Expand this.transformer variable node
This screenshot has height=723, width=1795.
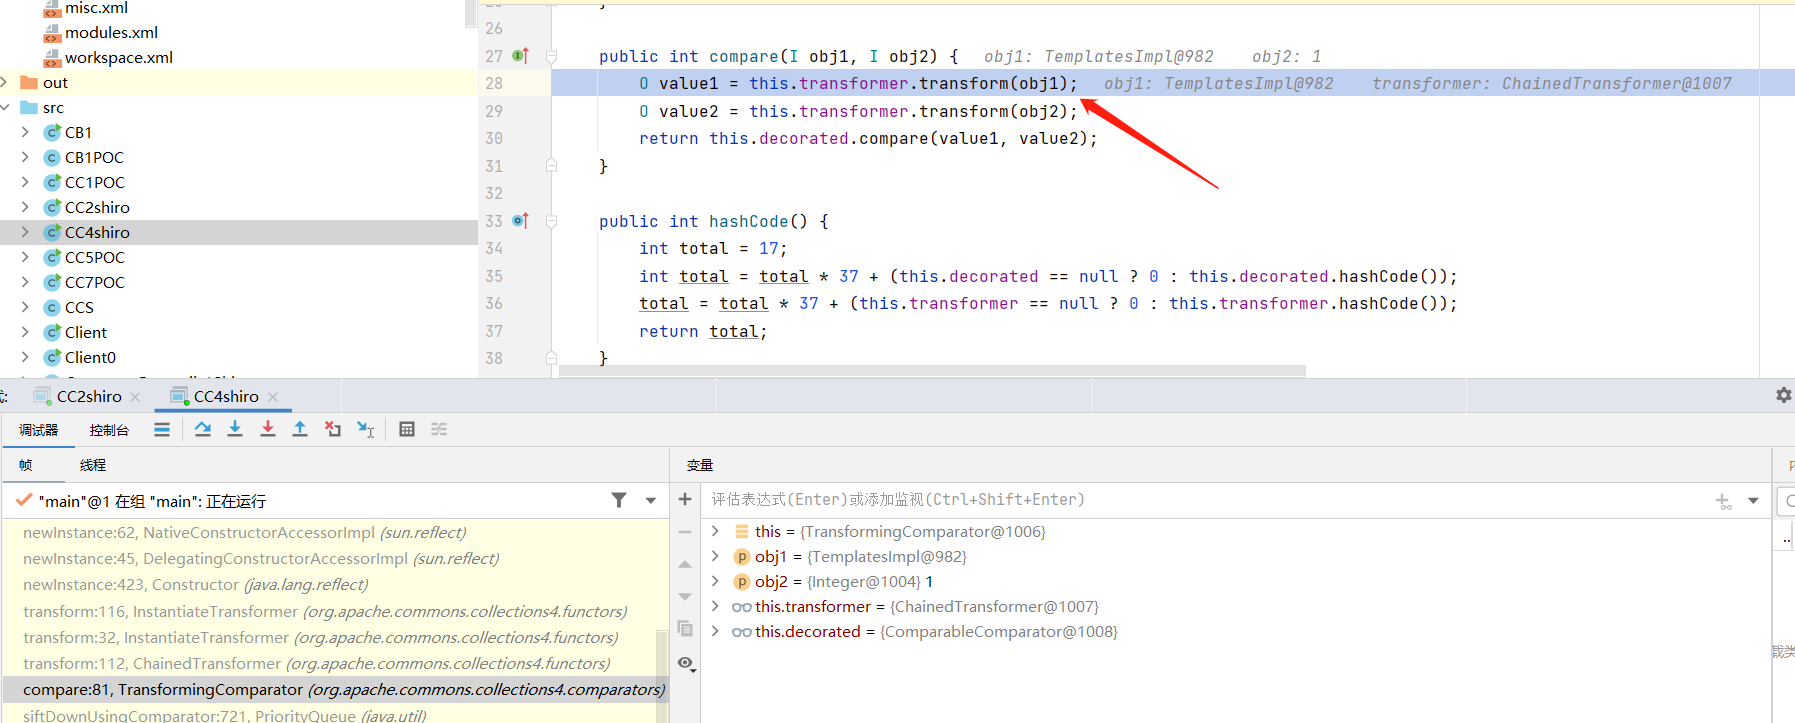point(715,606)
